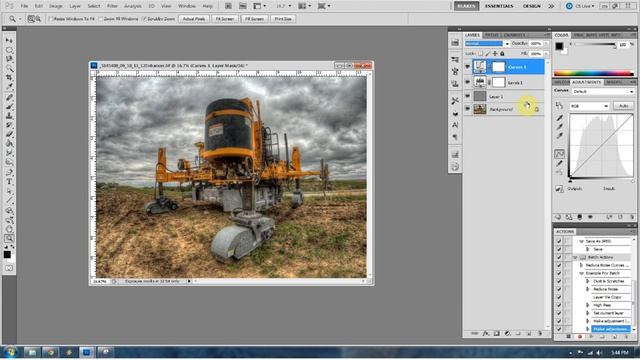Viewport: 640px width, 360px height.
Task: Open Curves preset Default dropdown
Action: 603,91
